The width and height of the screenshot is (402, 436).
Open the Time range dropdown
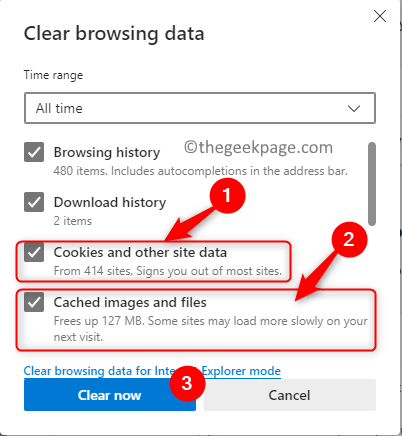point(200,108)
